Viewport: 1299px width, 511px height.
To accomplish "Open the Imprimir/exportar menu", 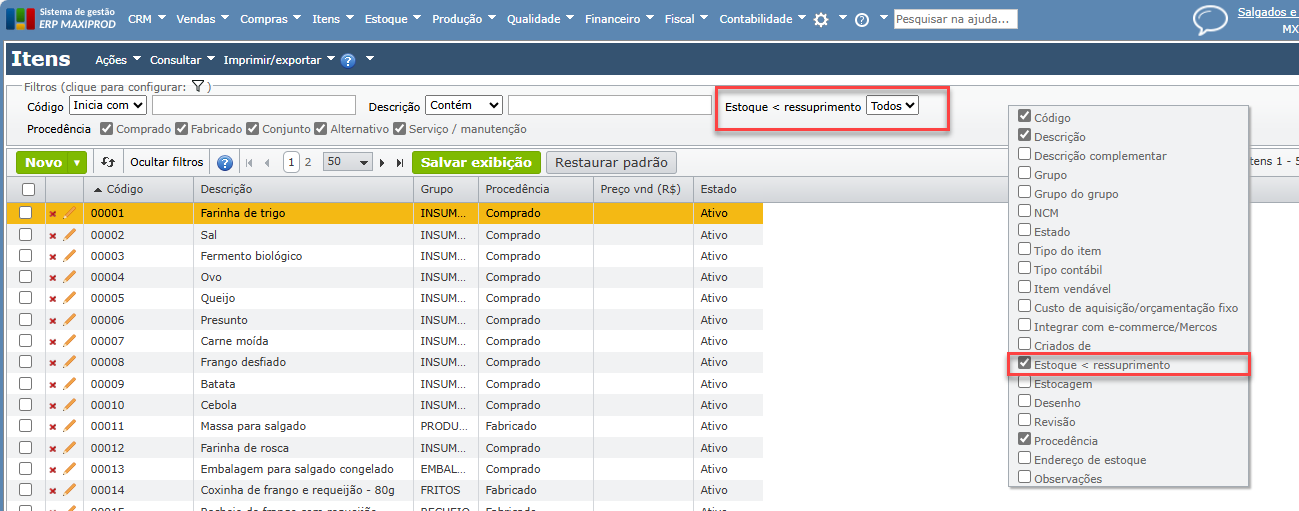I will (279, 60).
